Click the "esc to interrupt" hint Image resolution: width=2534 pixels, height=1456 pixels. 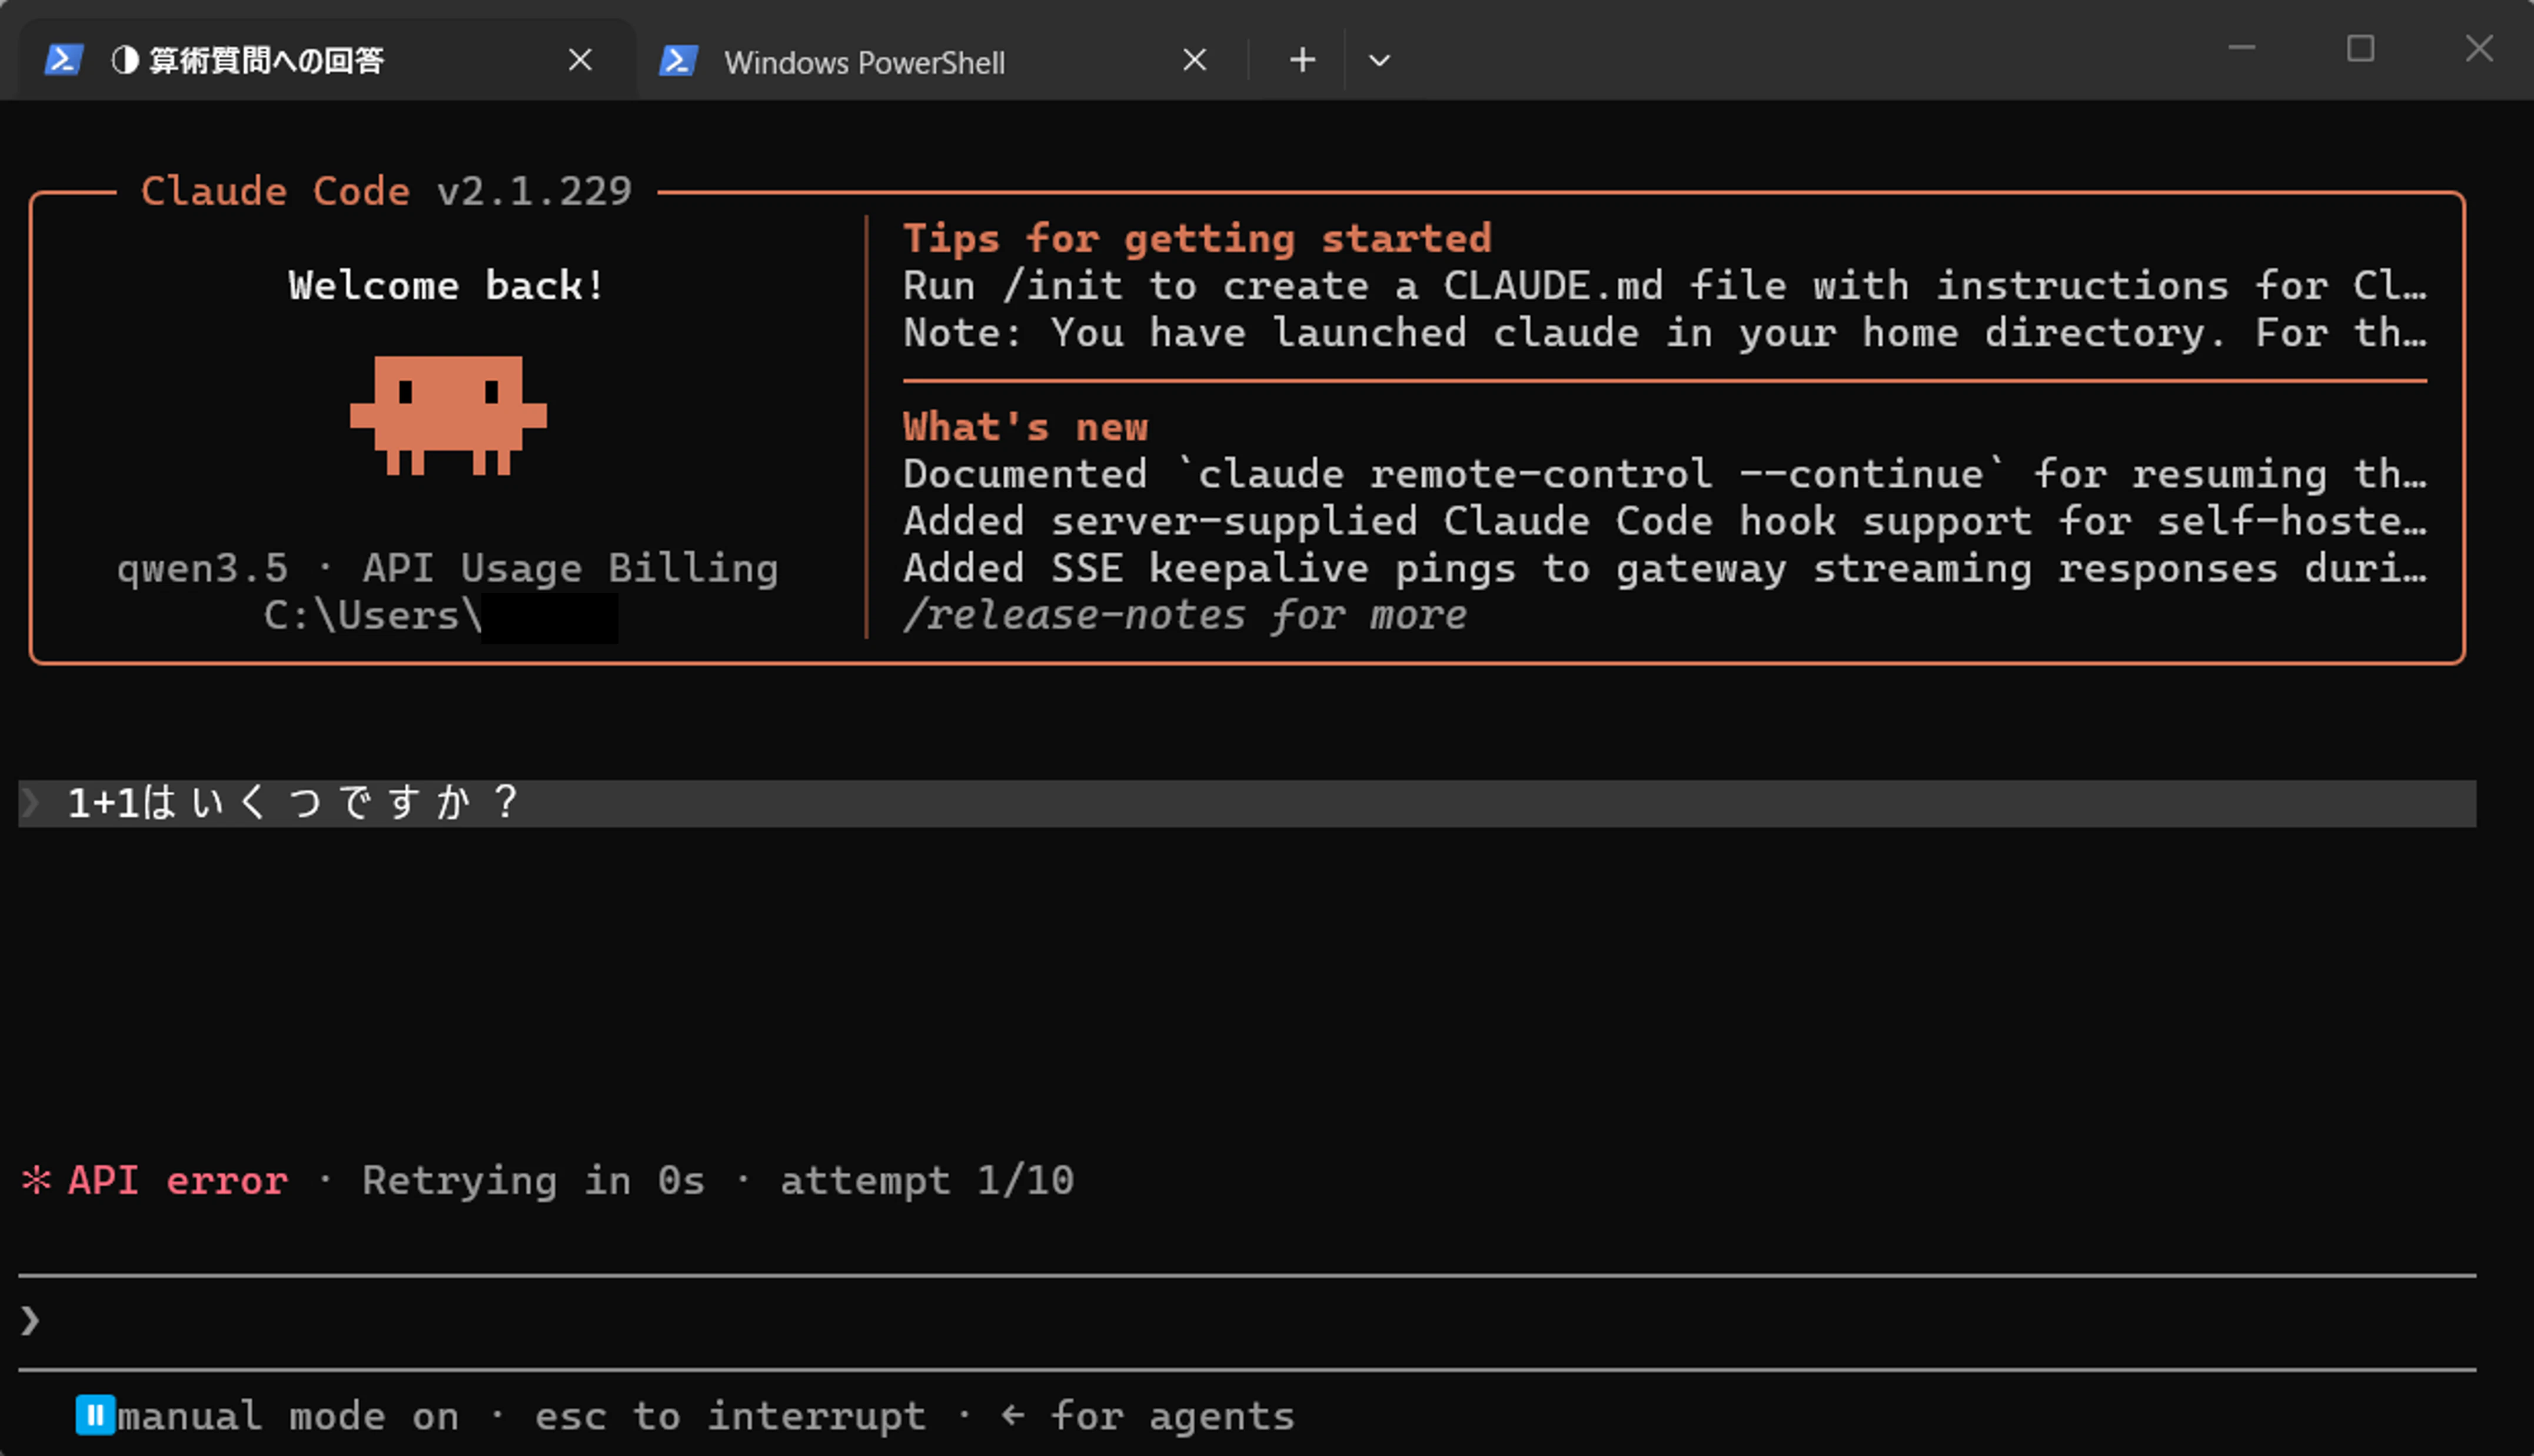pos(730,1416)
